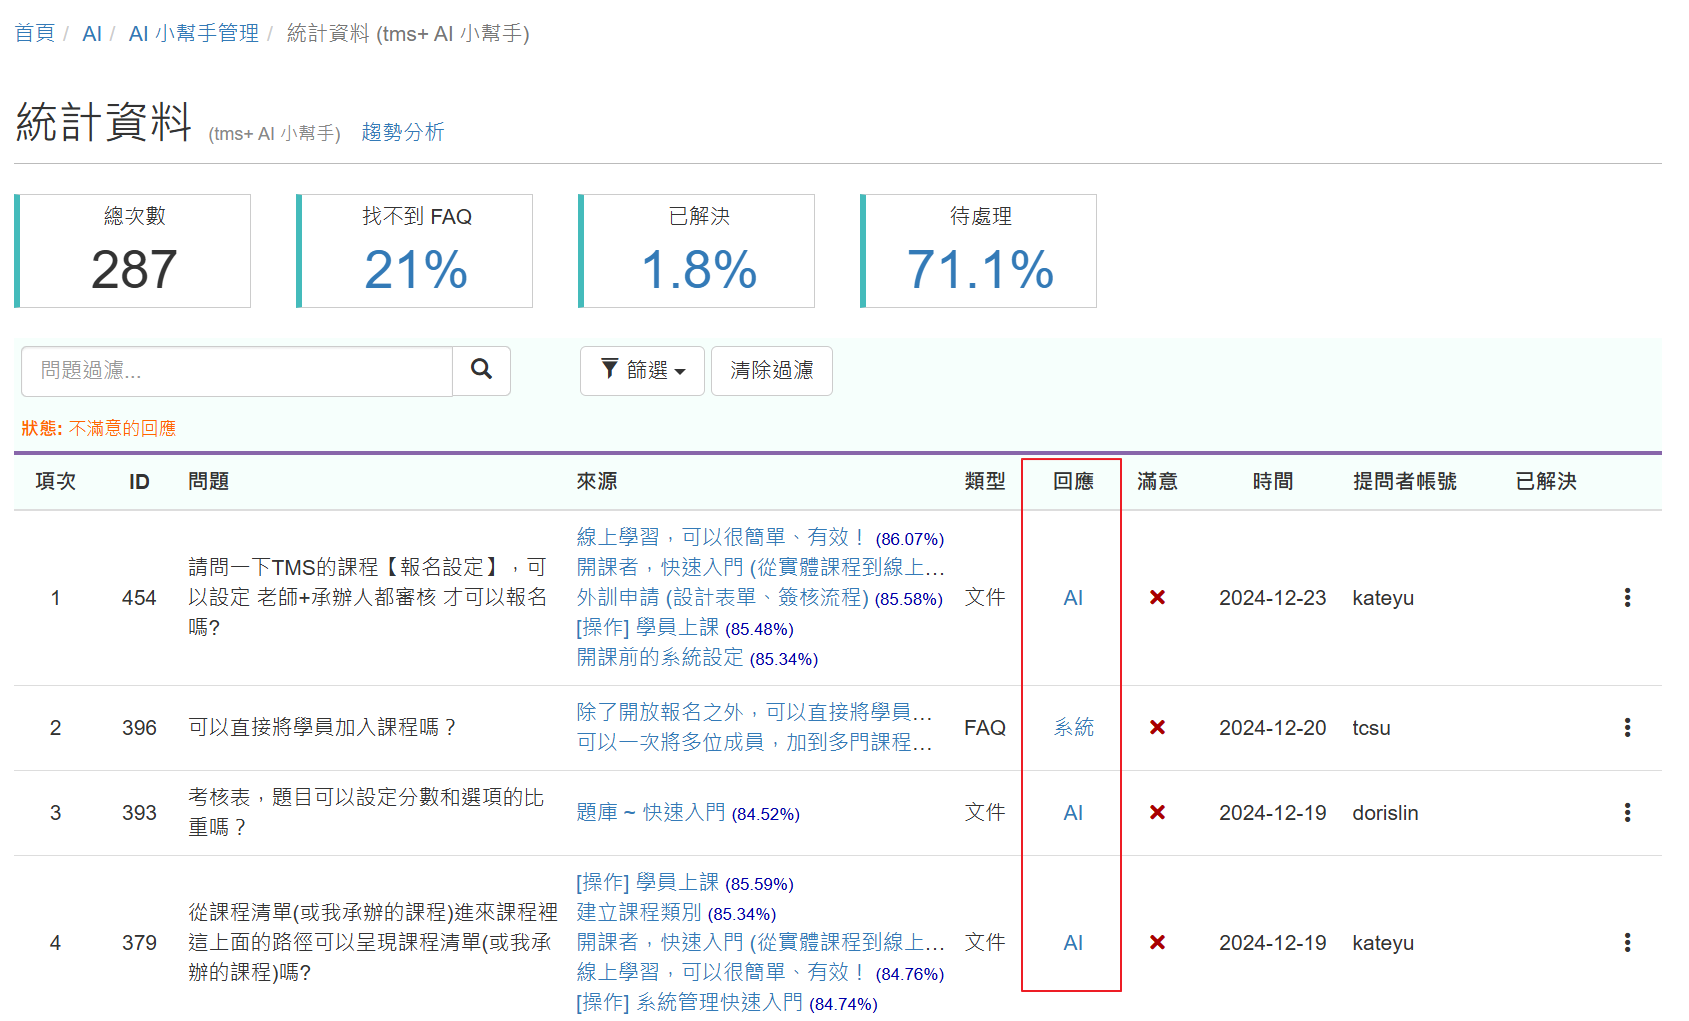Navigate to AI 小幫手管理 breadcrumb
1689x1021 pixels.
click(x=193, y=34)
